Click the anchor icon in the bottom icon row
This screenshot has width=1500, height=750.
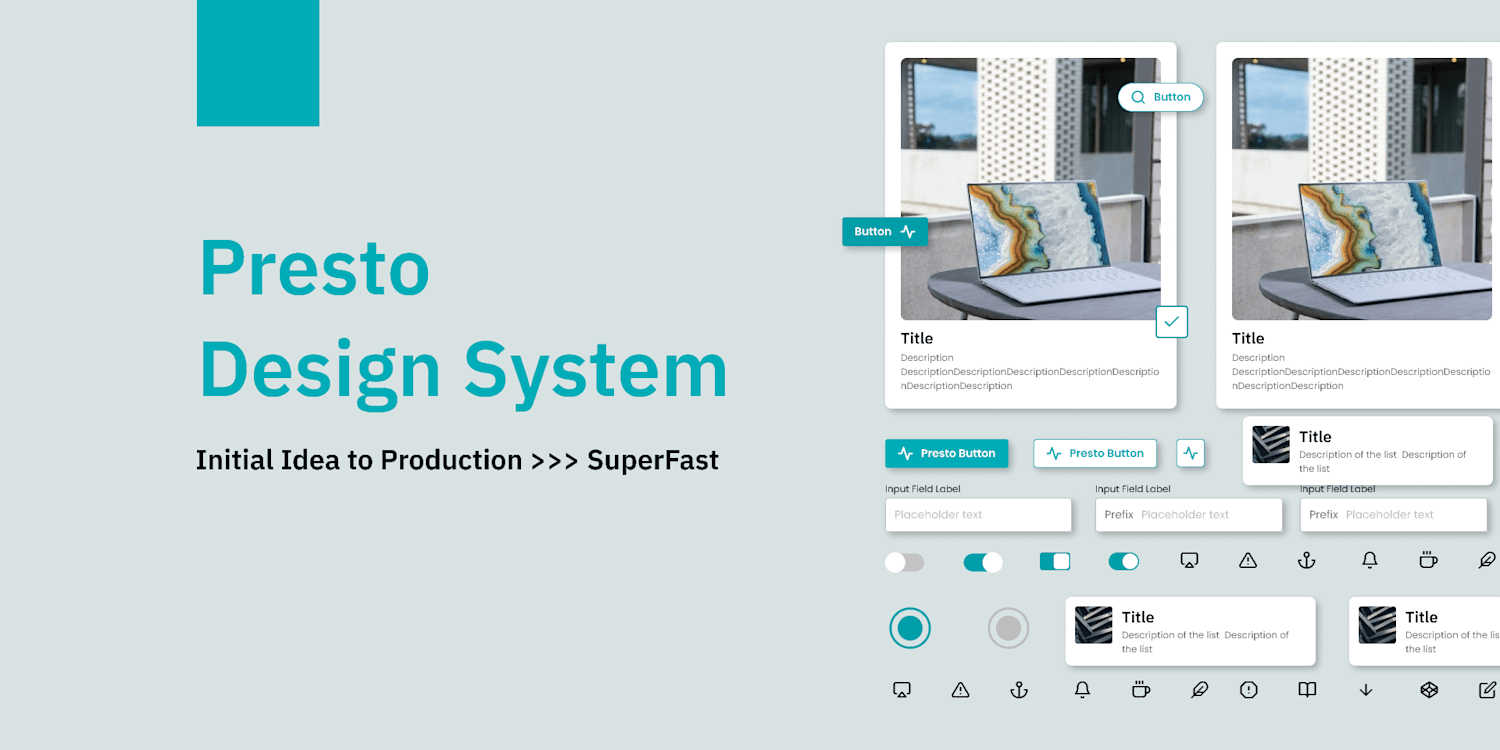pos(1018,689)
